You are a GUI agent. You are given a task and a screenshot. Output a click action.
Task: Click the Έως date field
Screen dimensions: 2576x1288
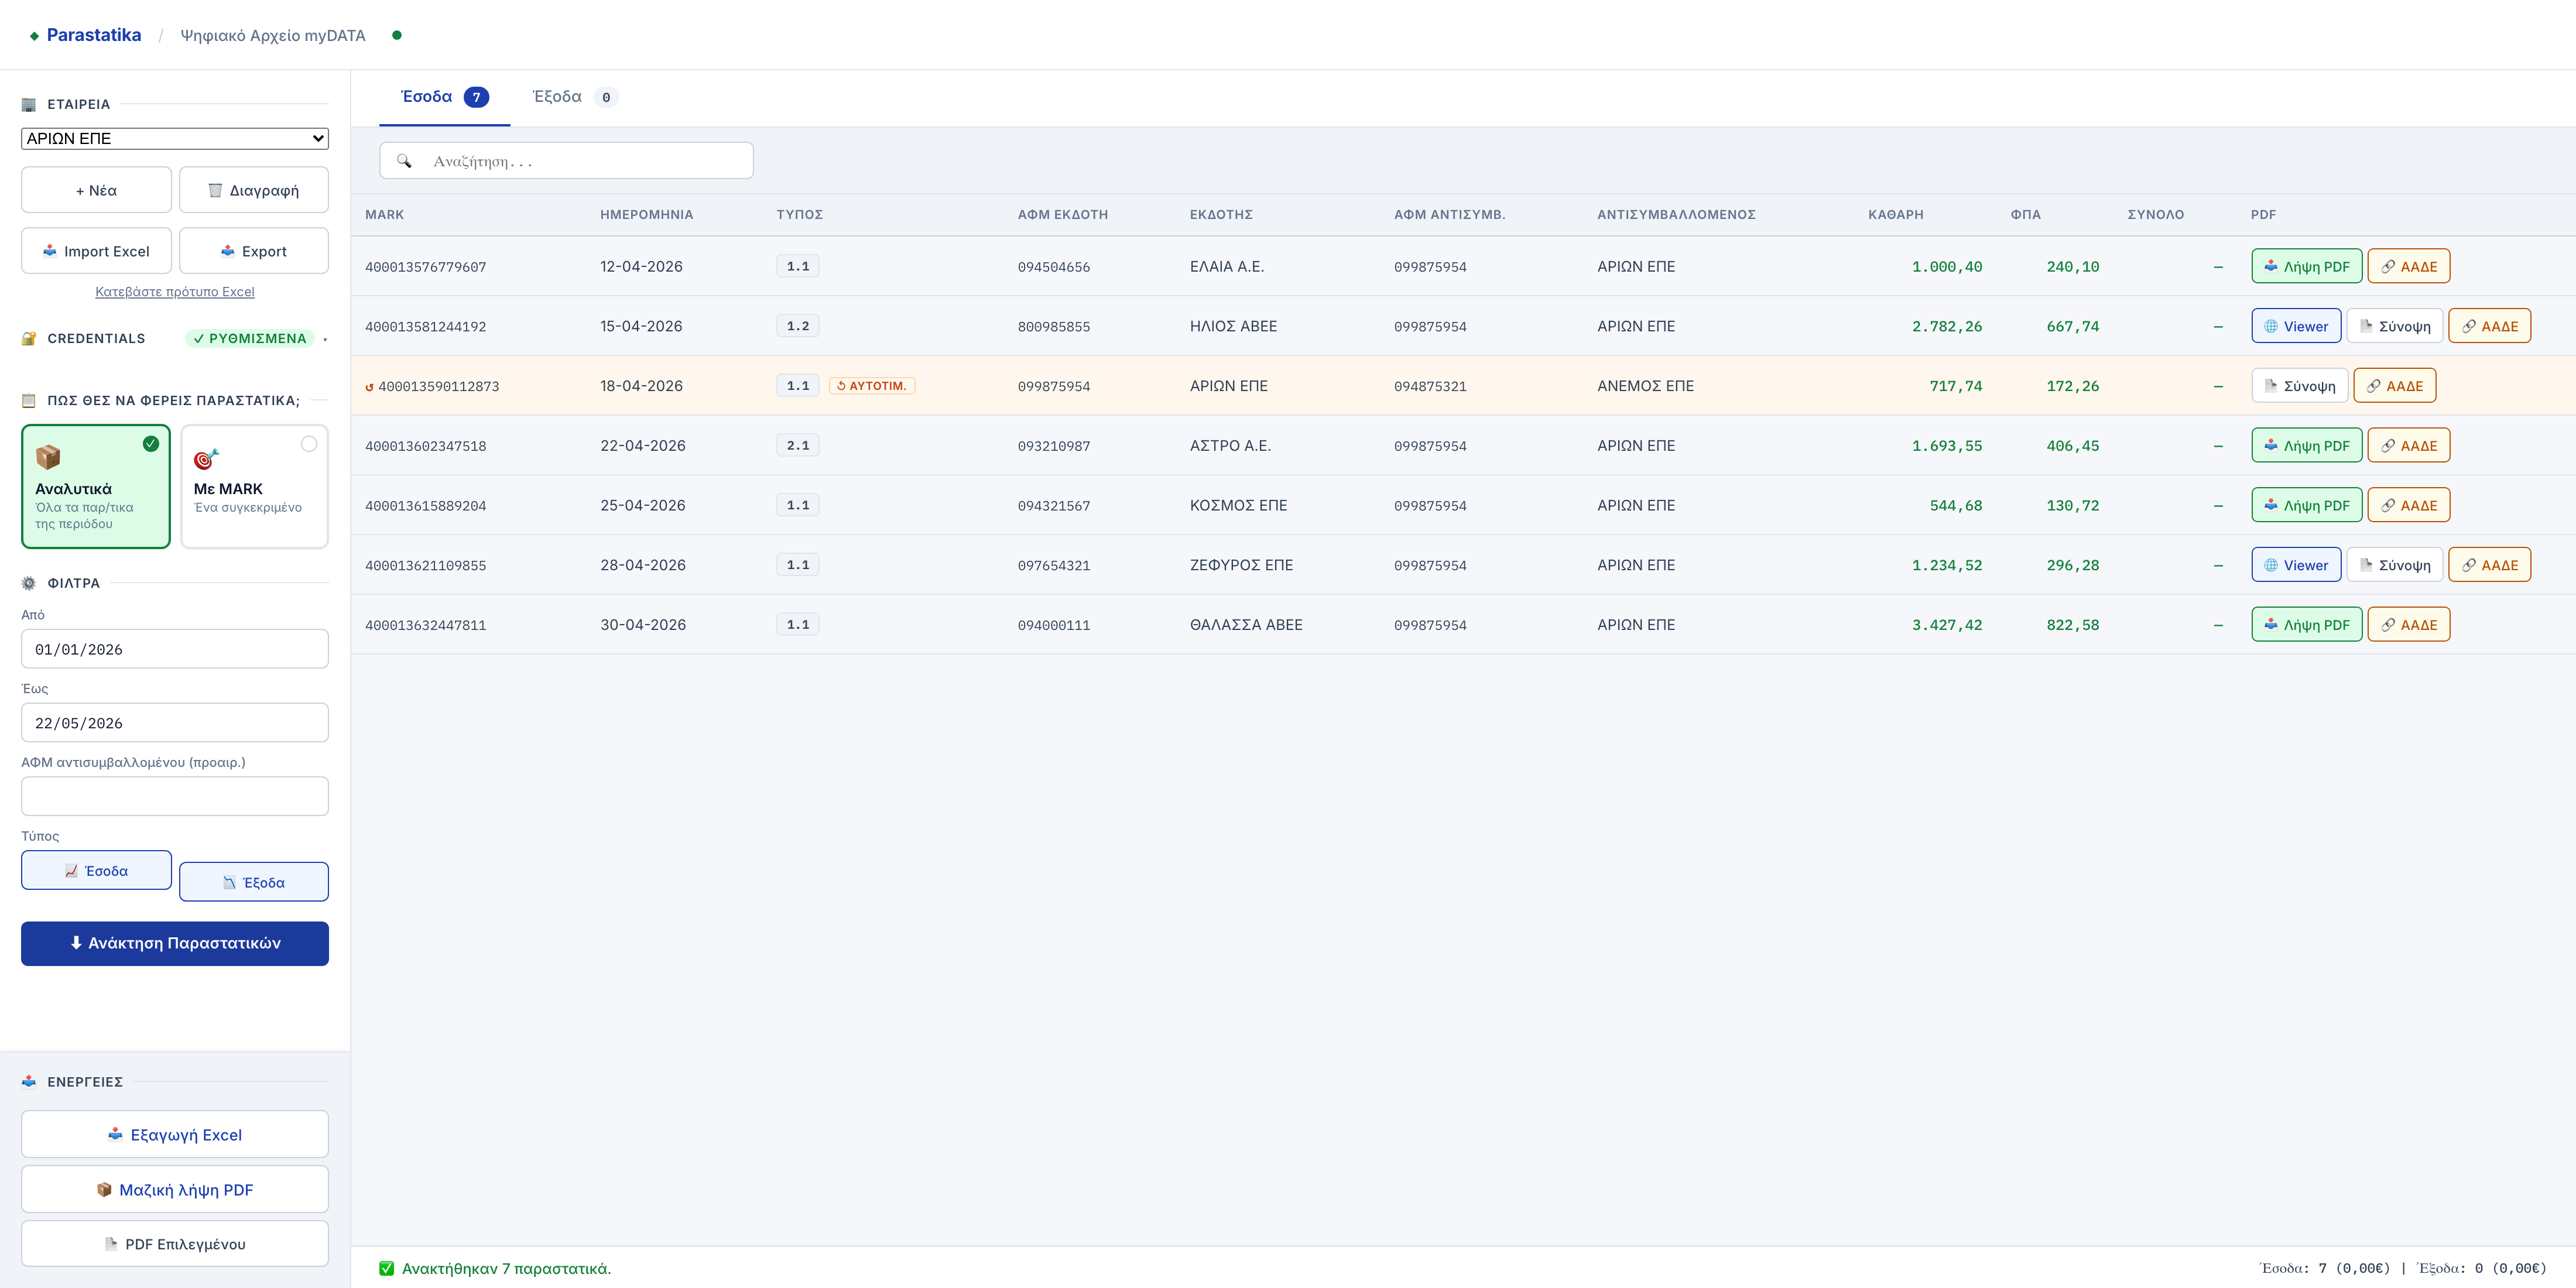(175, 723)
